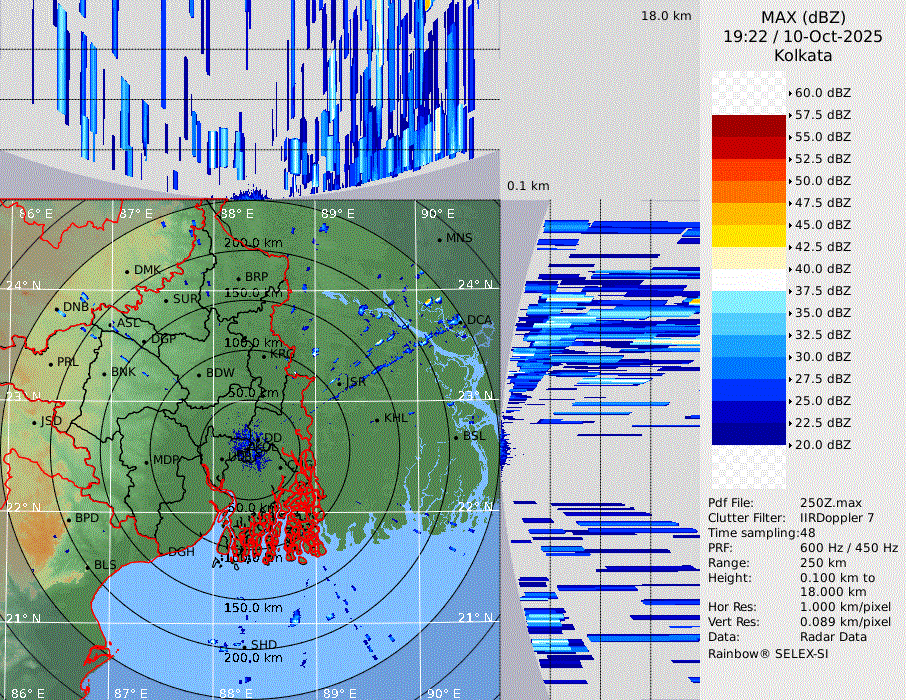
Task: Click the BDW station dot
Action: pos(199,375)
